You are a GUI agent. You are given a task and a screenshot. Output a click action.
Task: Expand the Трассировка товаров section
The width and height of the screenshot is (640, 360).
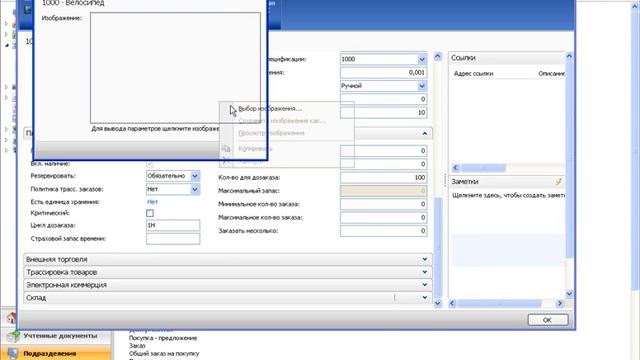pos(228,272)
